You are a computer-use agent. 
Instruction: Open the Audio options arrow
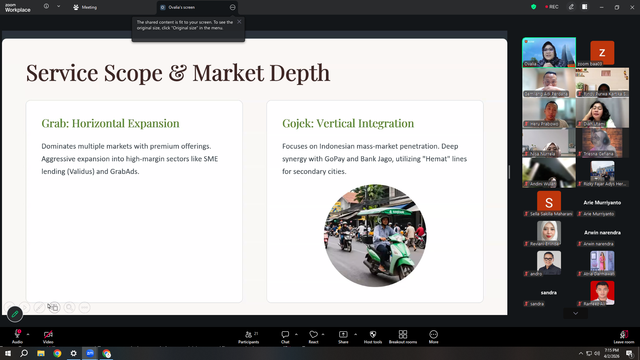pyautogui.click(x=28, y=334)
